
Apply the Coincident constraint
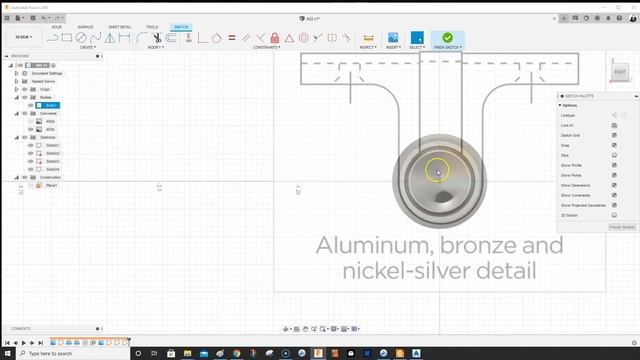(x=202, y=38)
